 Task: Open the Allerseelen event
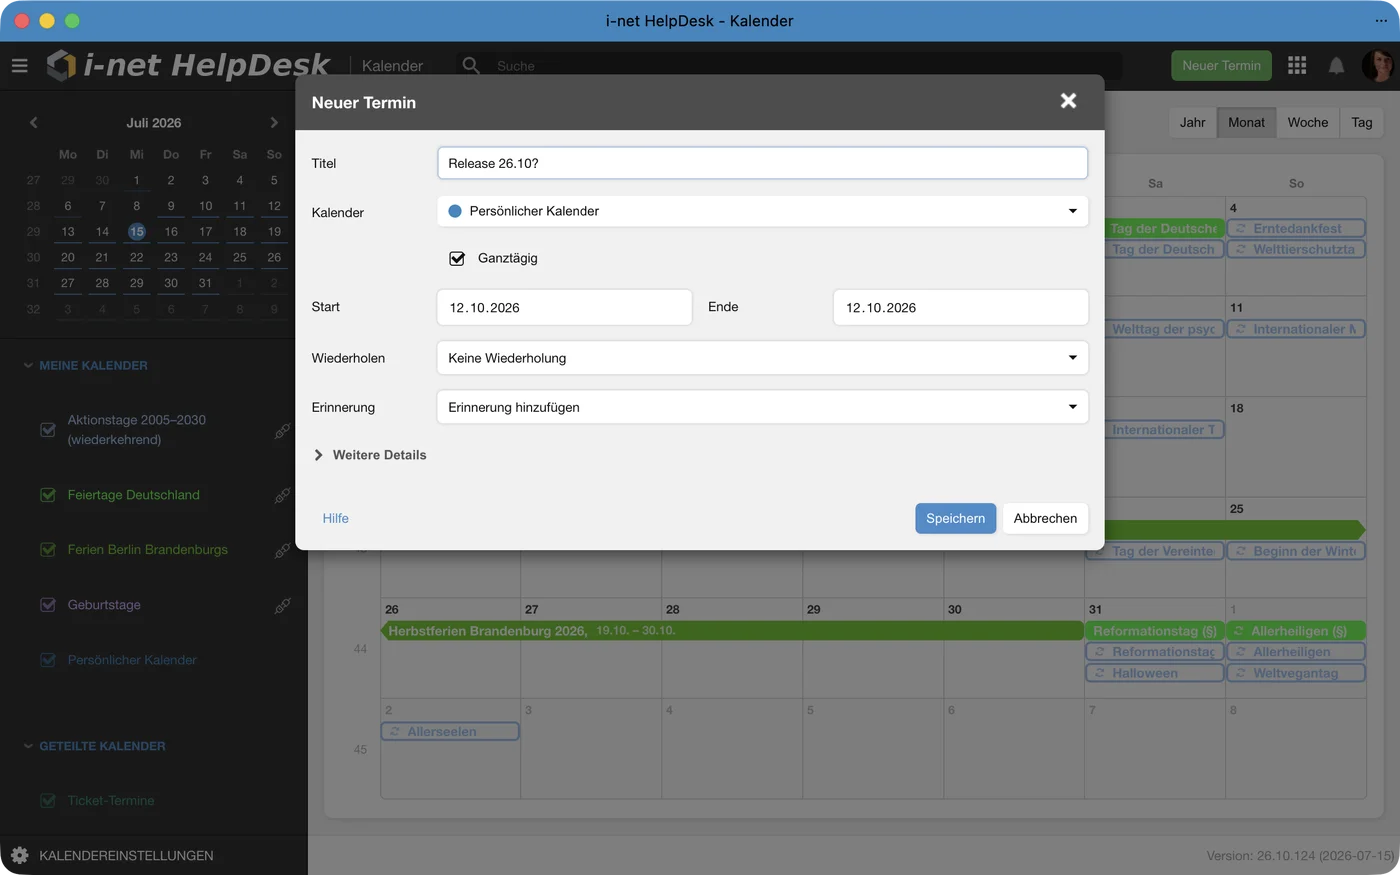(450, 732)
